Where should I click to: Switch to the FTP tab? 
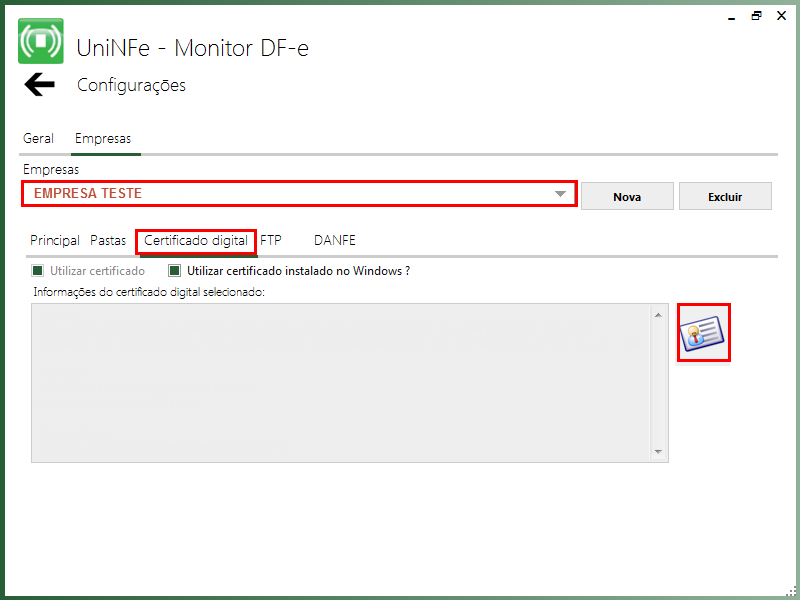click(x=271, y=240)
